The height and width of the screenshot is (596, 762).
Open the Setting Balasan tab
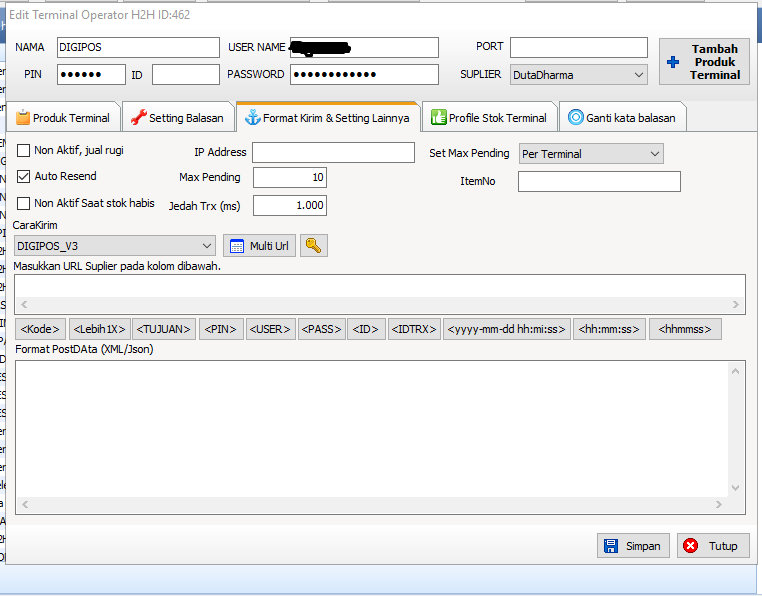tap(177, 118)
